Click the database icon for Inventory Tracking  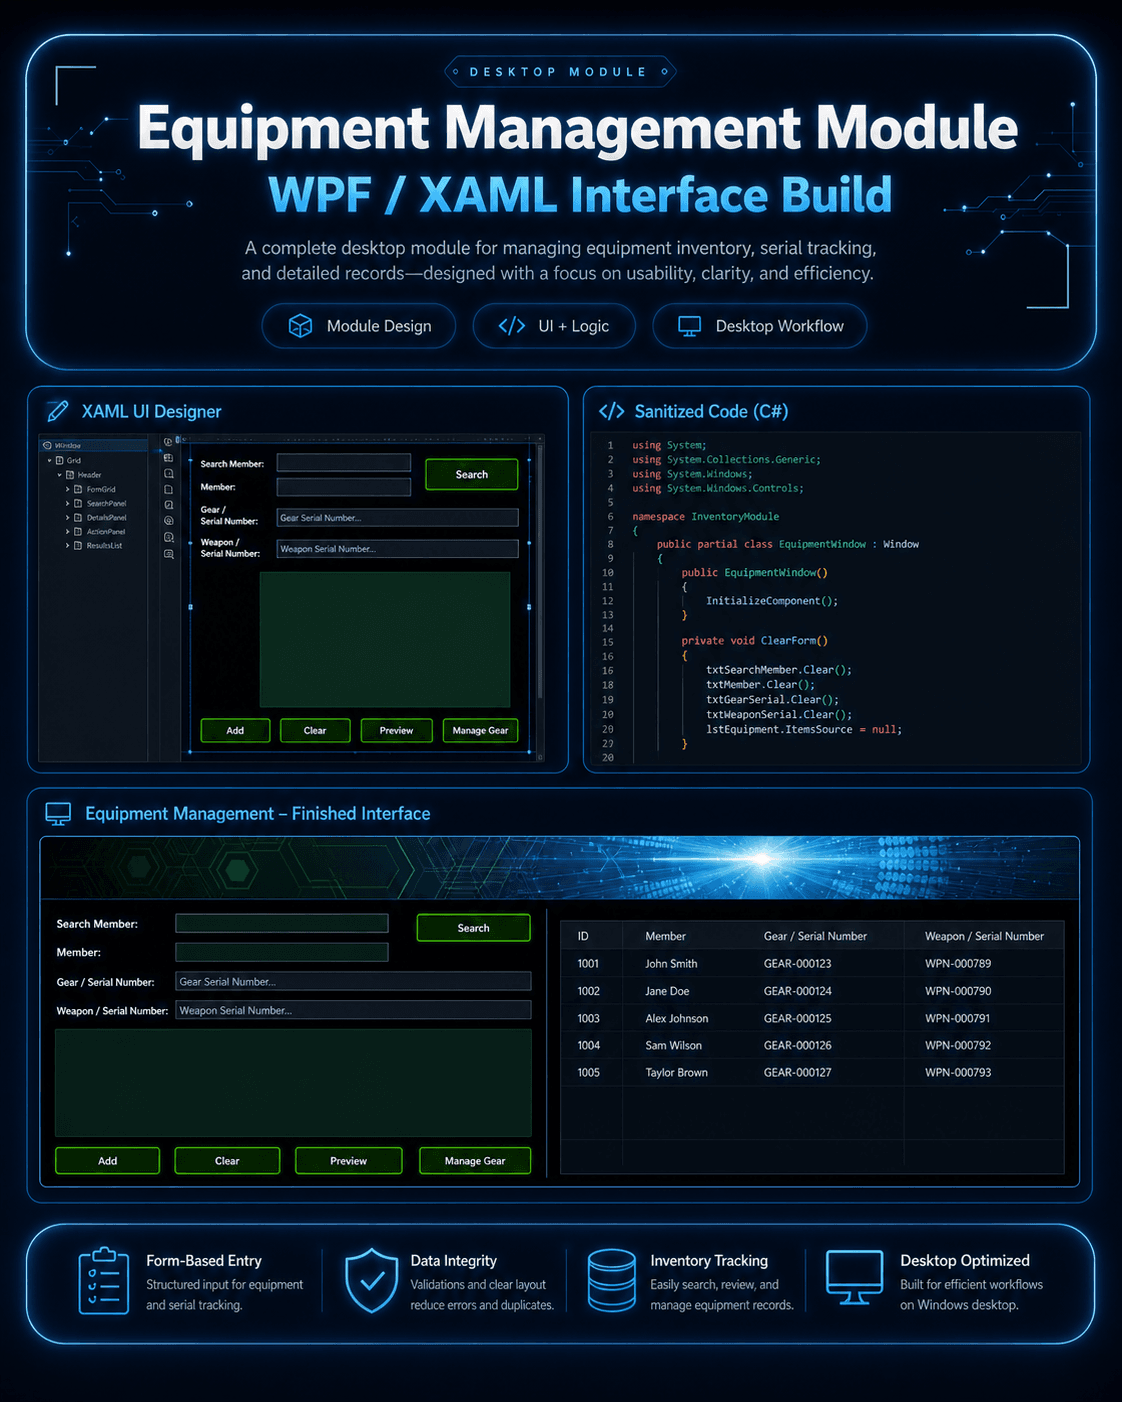tap(611, 1280)
